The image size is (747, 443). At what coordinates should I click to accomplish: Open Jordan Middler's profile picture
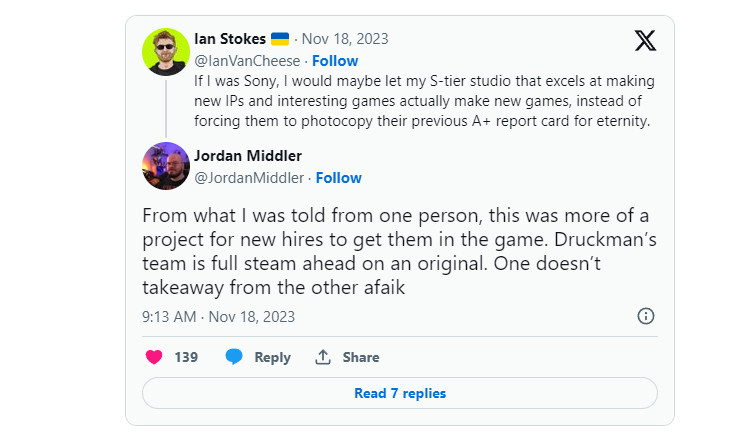tap(166, 166)
